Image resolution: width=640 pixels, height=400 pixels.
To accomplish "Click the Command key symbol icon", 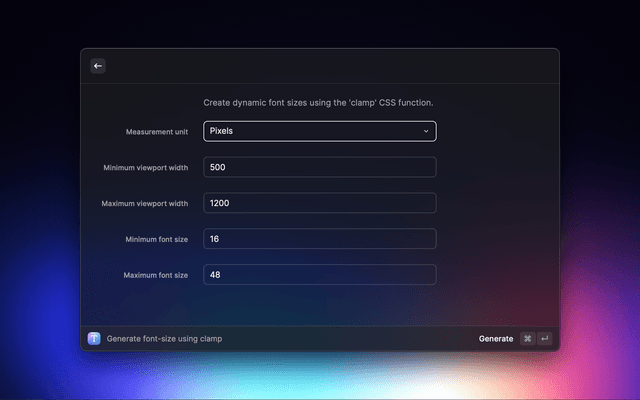I will (527, 339).
